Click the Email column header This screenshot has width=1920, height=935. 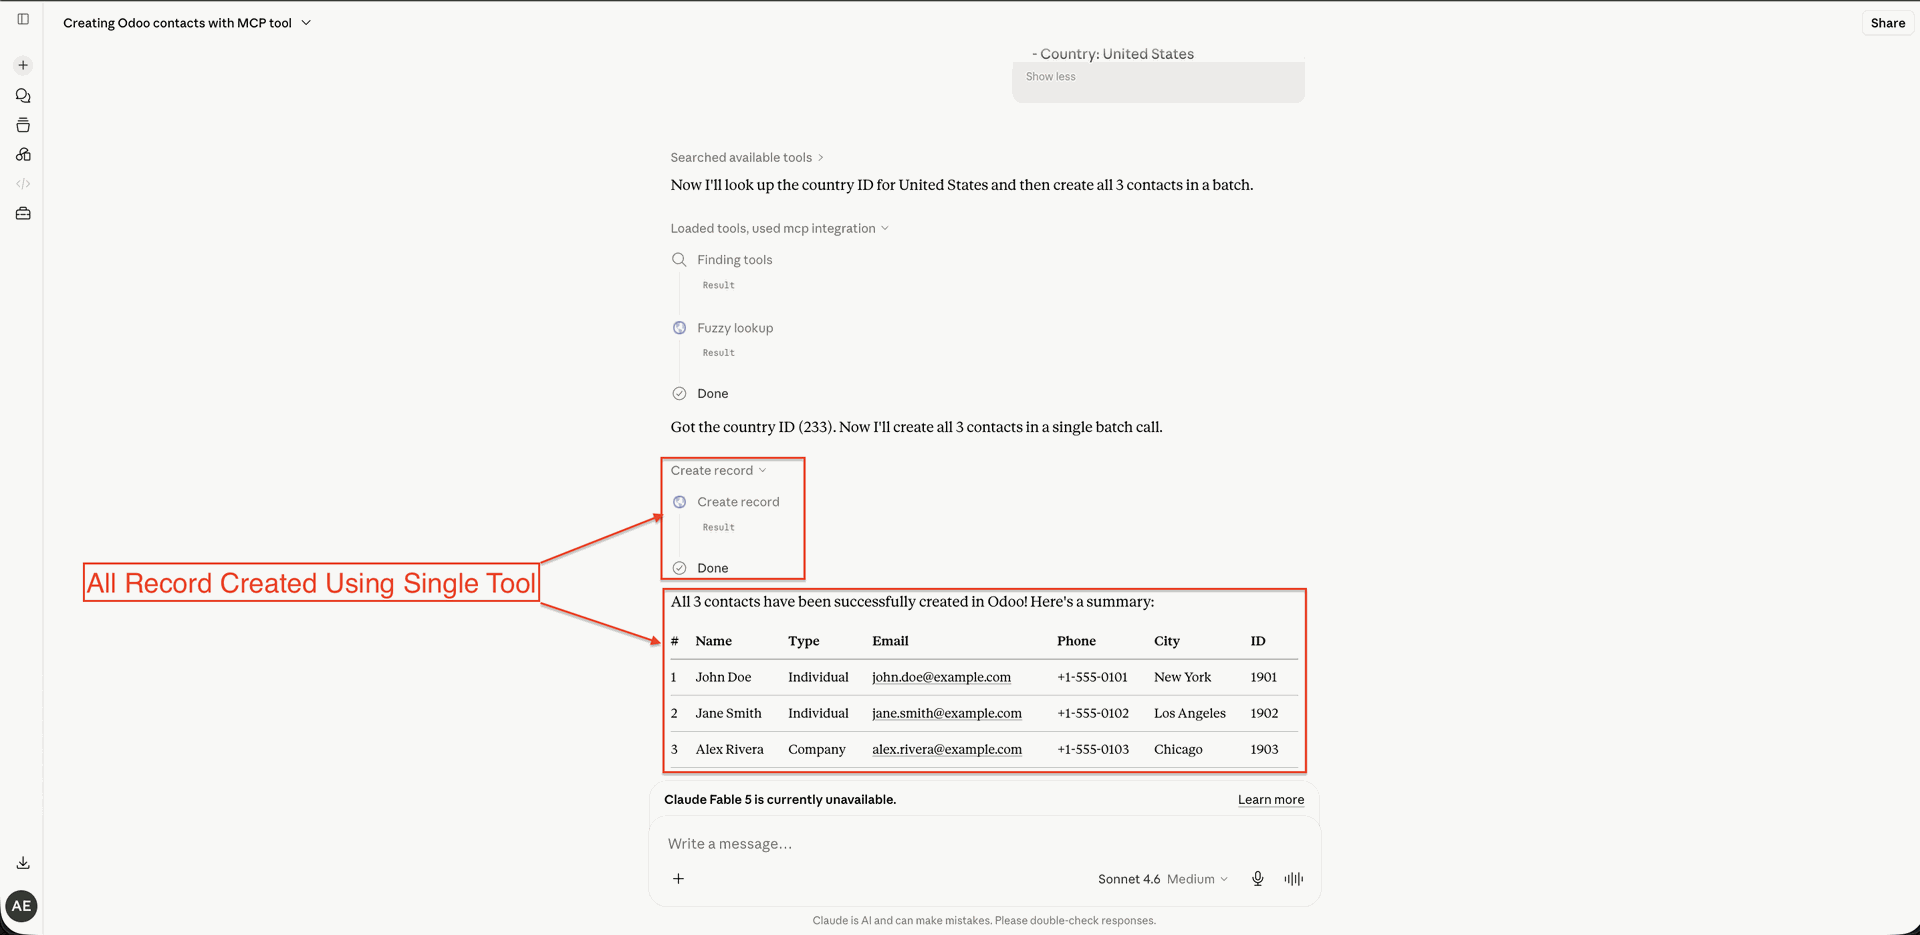coord(890,641)
